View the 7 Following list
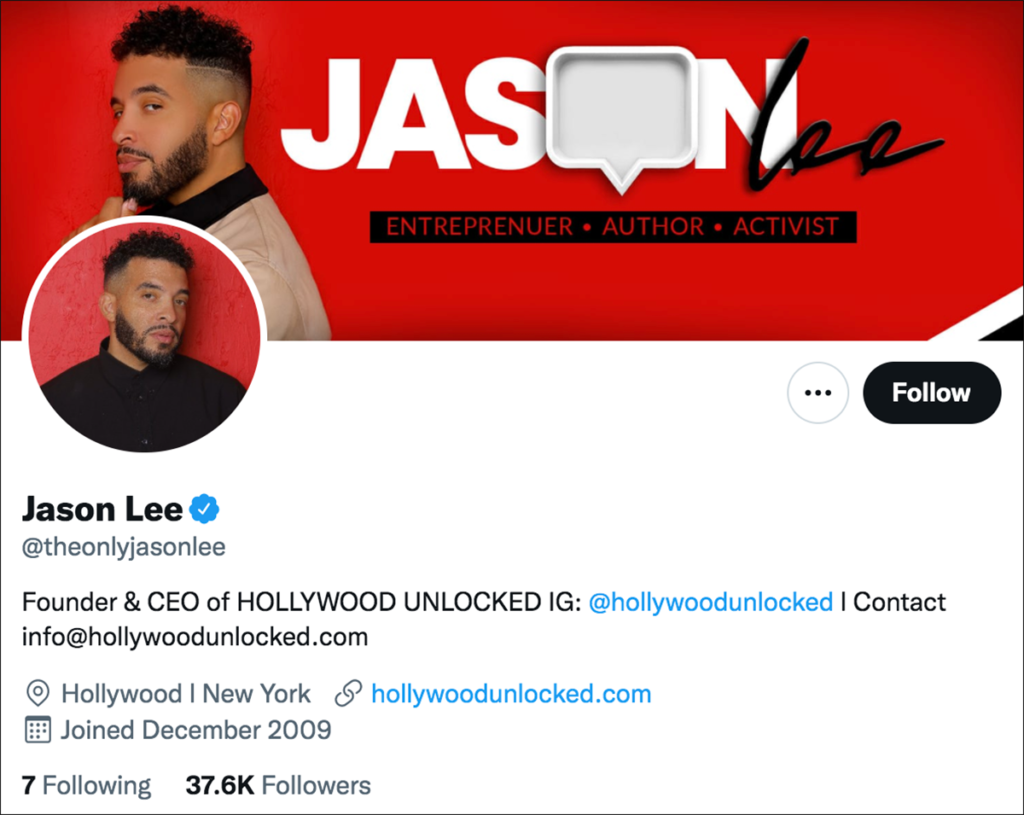The image size is (1024, 815). pos(86,785)
